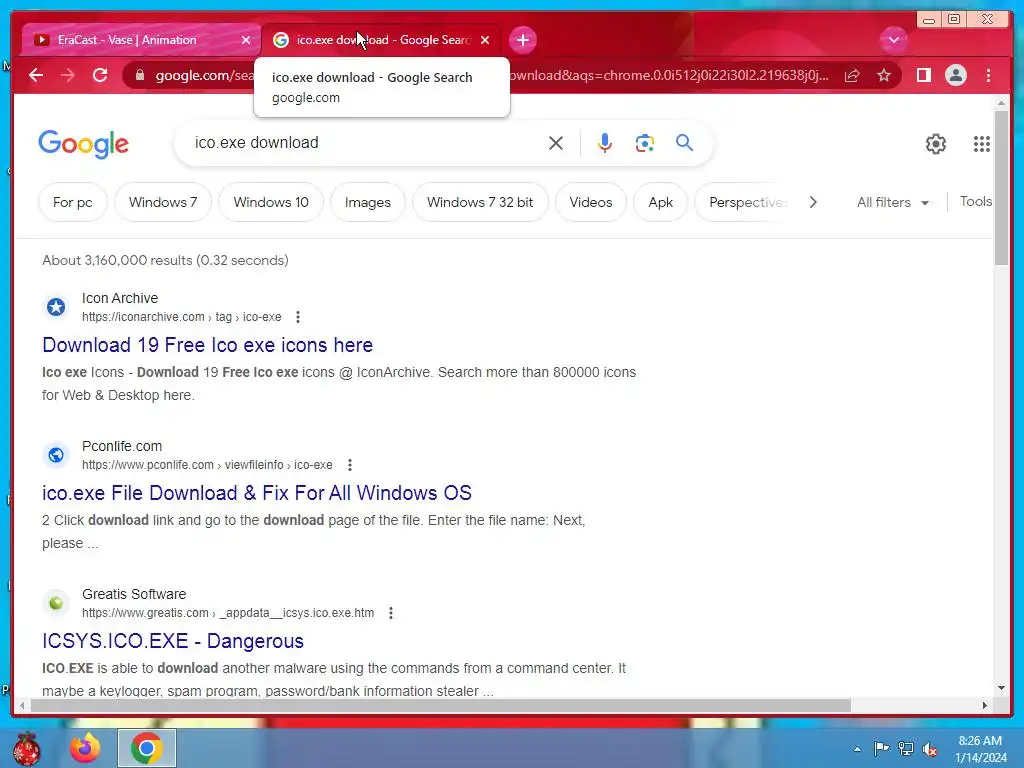
Task: Apply the Windows 10 filter chip
Action: 271,202
